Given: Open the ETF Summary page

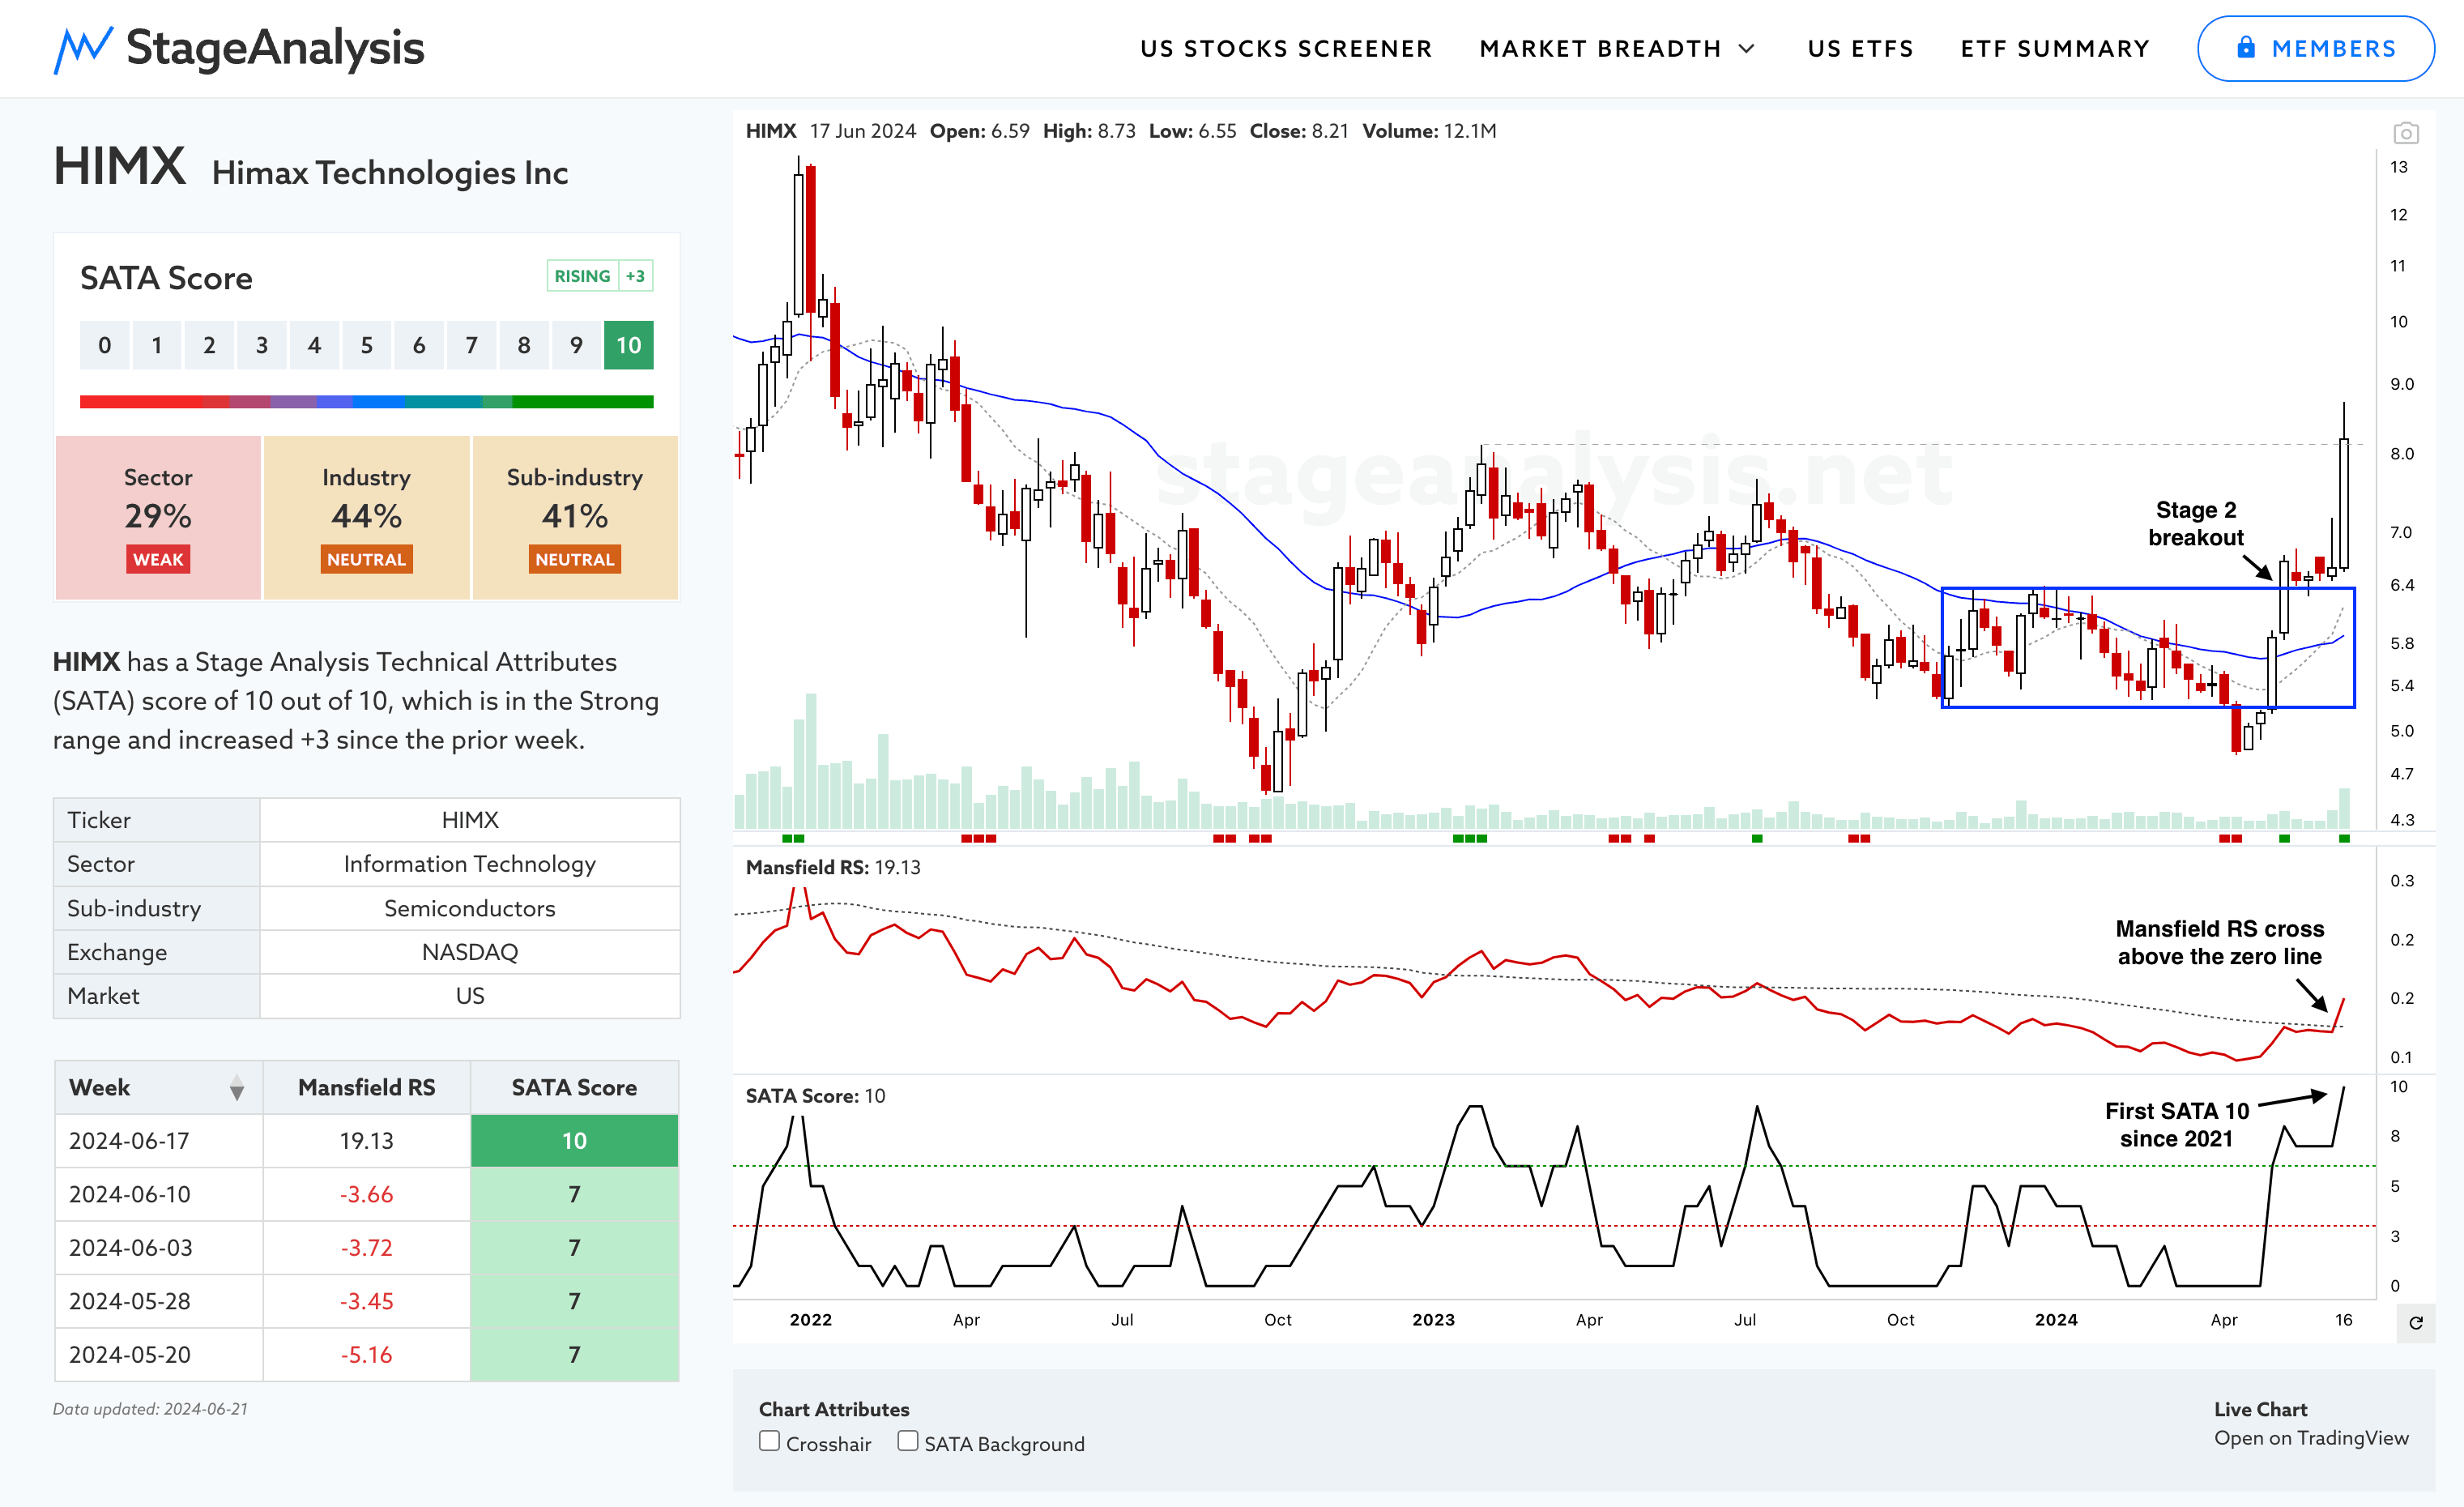Looking at the screenshot, I should (2055, 49).
